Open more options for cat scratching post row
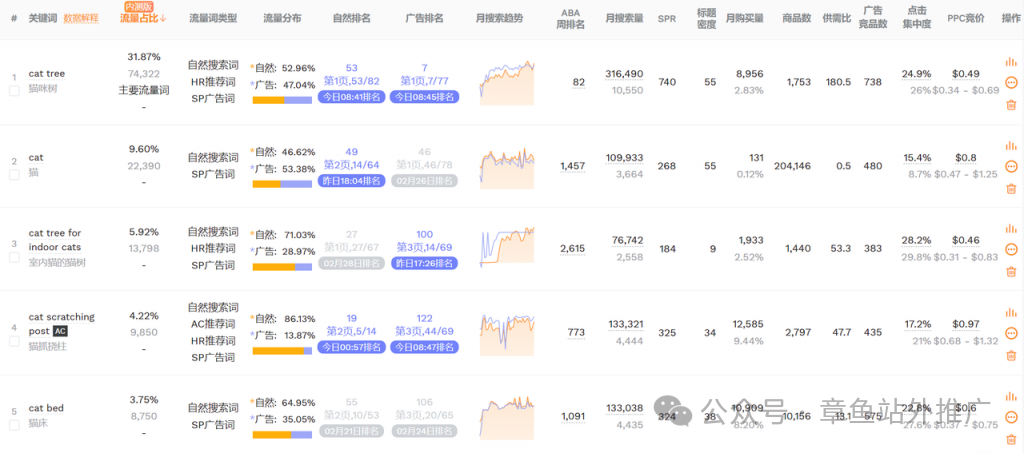1024x453 pixels. click(x=1011, y=333)
